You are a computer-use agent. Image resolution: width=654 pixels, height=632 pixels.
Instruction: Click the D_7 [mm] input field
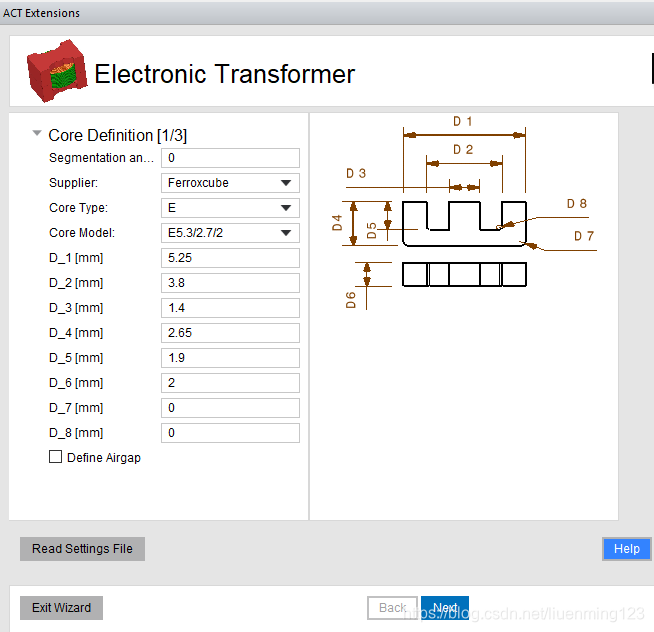(230, 408)
